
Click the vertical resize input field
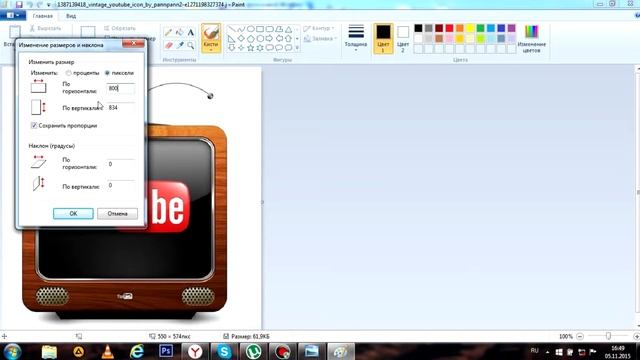120,107
